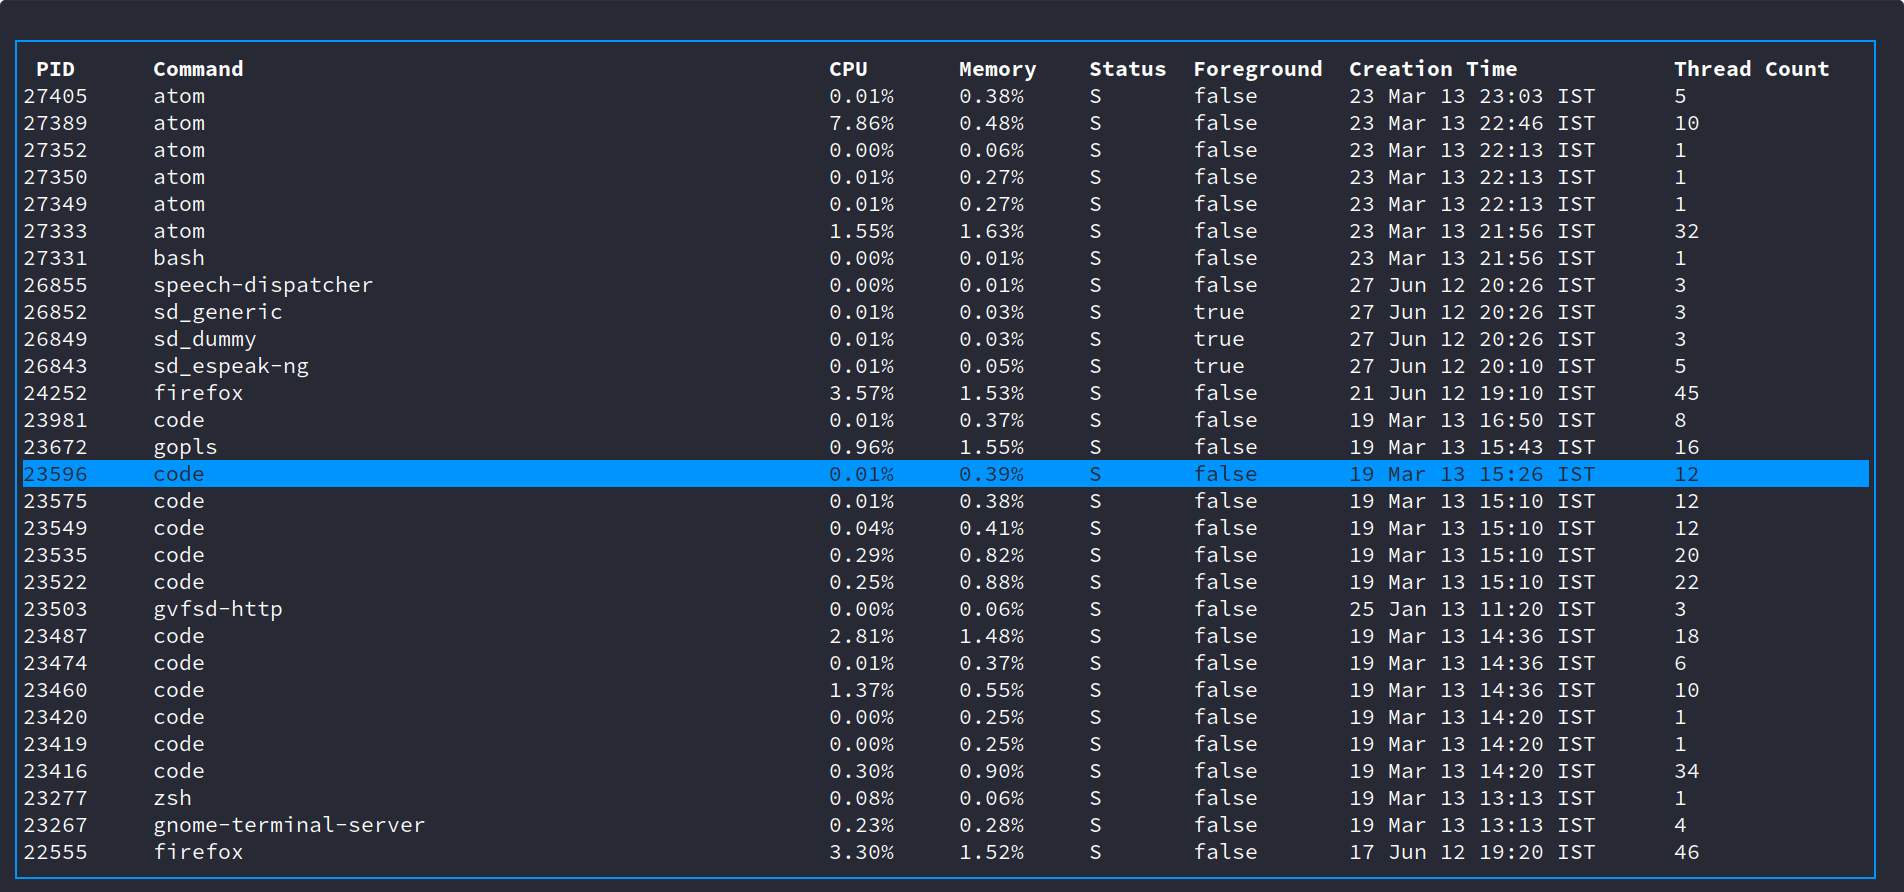1904x892 pixels.
Task: Select the atom row with PID 27389
Action: [946, 123]
